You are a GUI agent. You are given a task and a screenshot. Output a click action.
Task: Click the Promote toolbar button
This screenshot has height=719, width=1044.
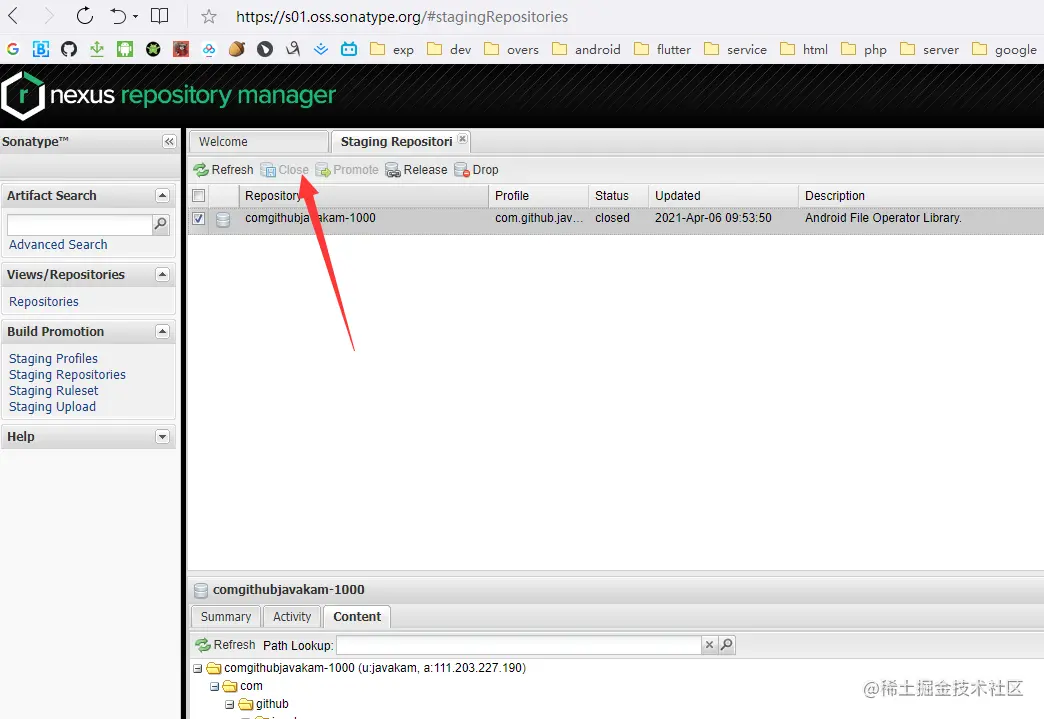pyautogui.click(x=347, y=170)
